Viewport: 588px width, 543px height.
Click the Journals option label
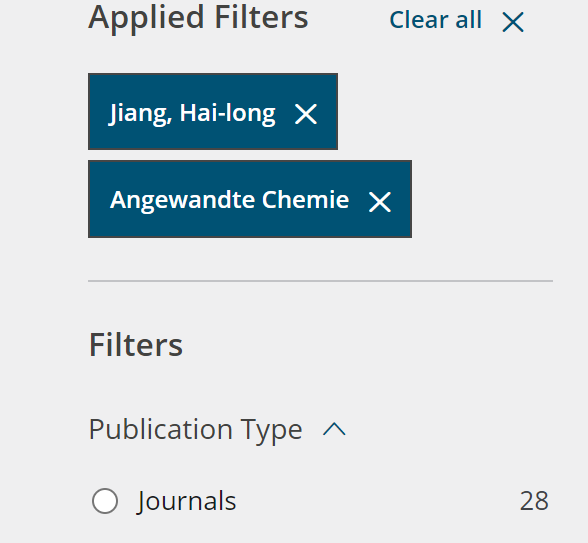(x=186, y=501)
